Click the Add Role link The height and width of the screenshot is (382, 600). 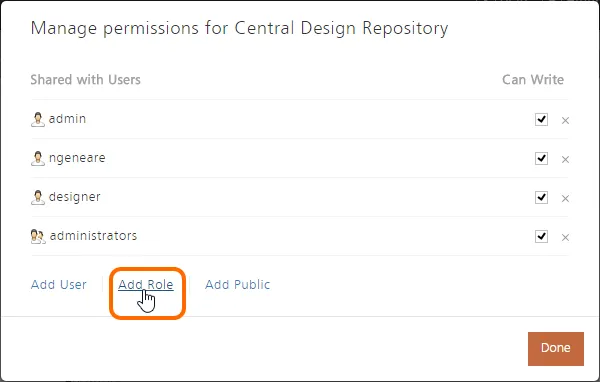click(146, 284)
